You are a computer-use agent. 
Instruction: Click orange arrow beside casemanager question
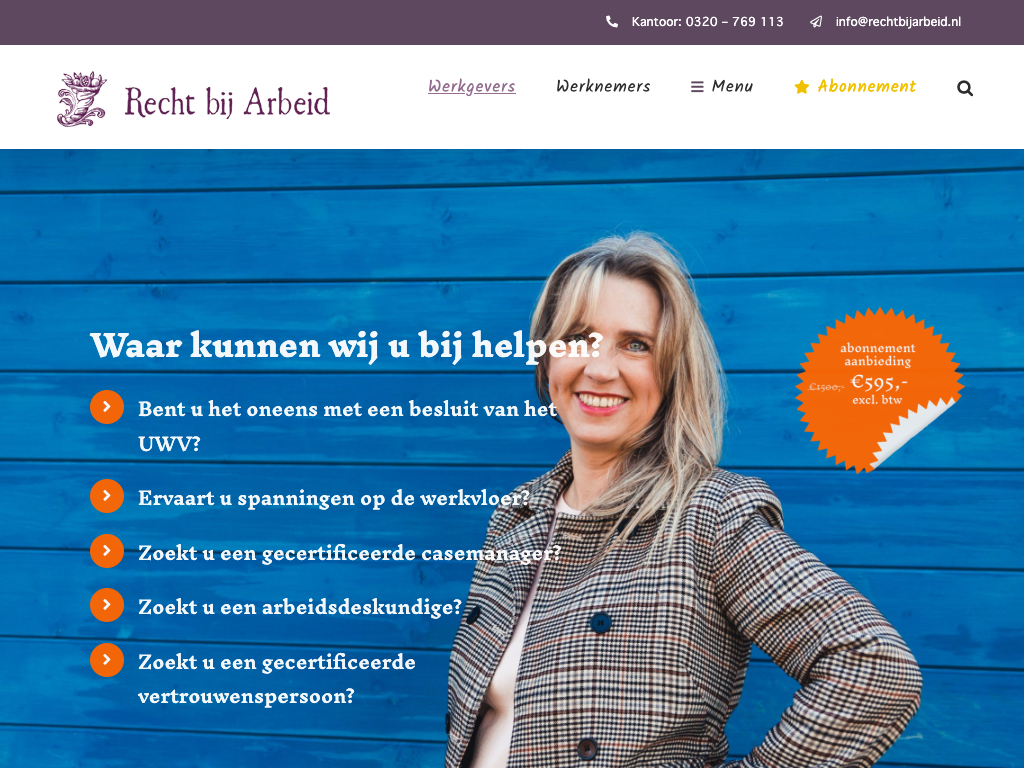(x=107, y=551)
